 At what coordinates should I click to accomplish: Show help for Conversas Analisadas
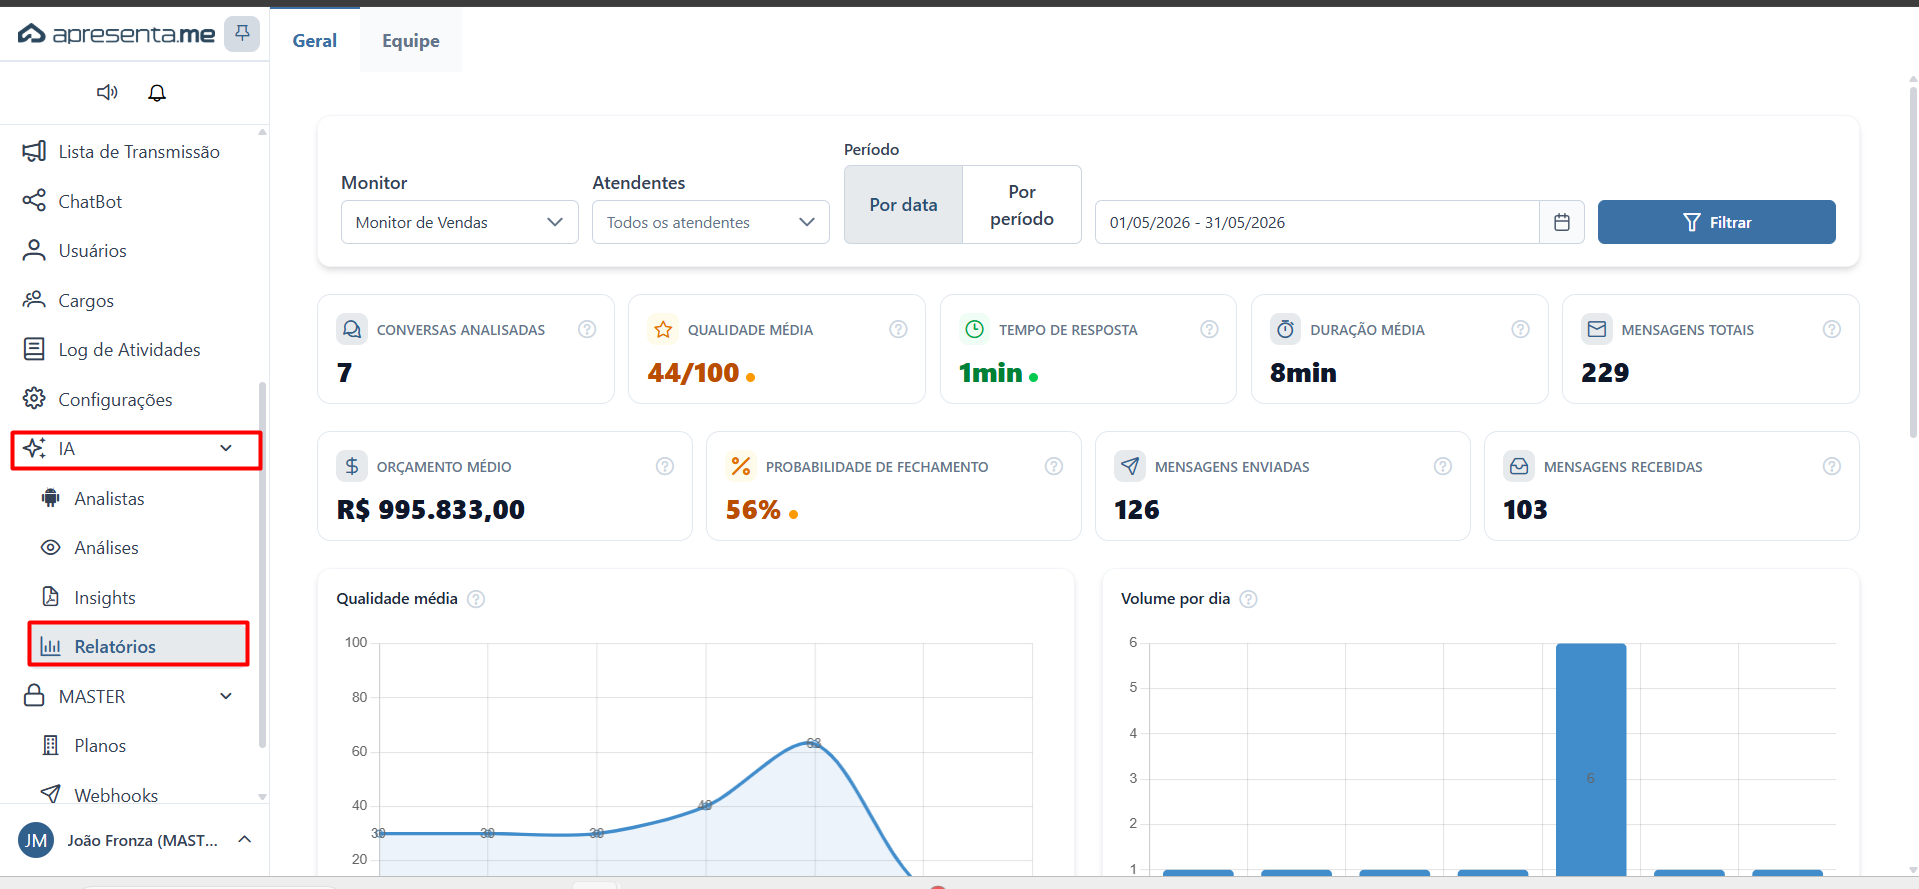(587, 329)
